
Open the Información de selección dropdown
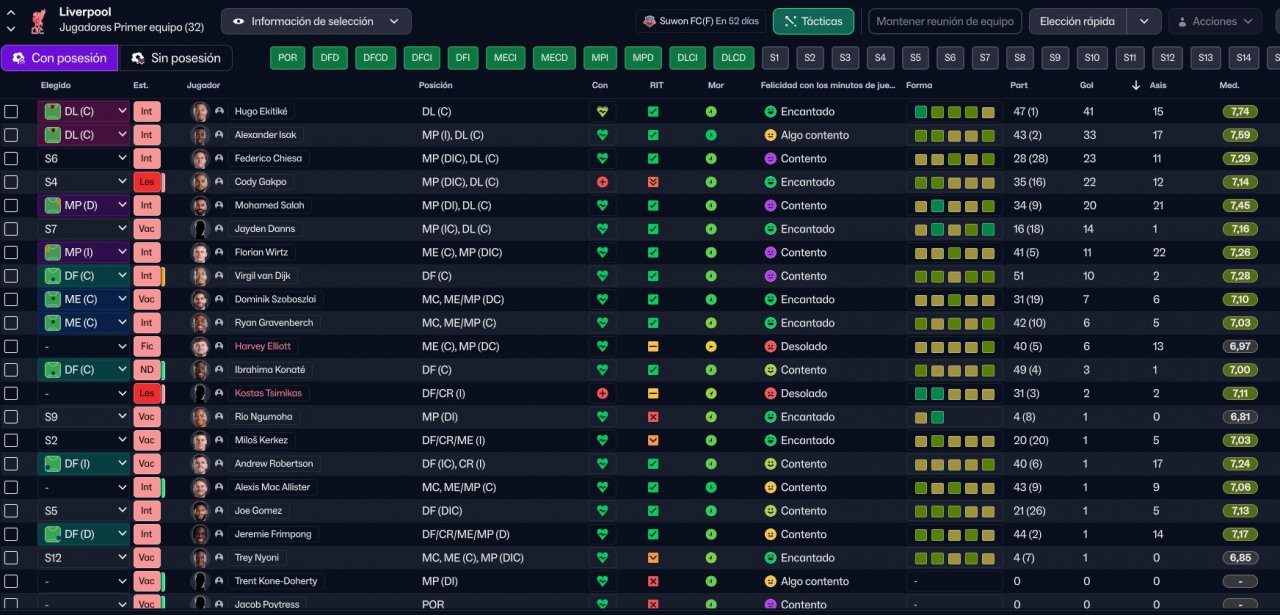316,21
